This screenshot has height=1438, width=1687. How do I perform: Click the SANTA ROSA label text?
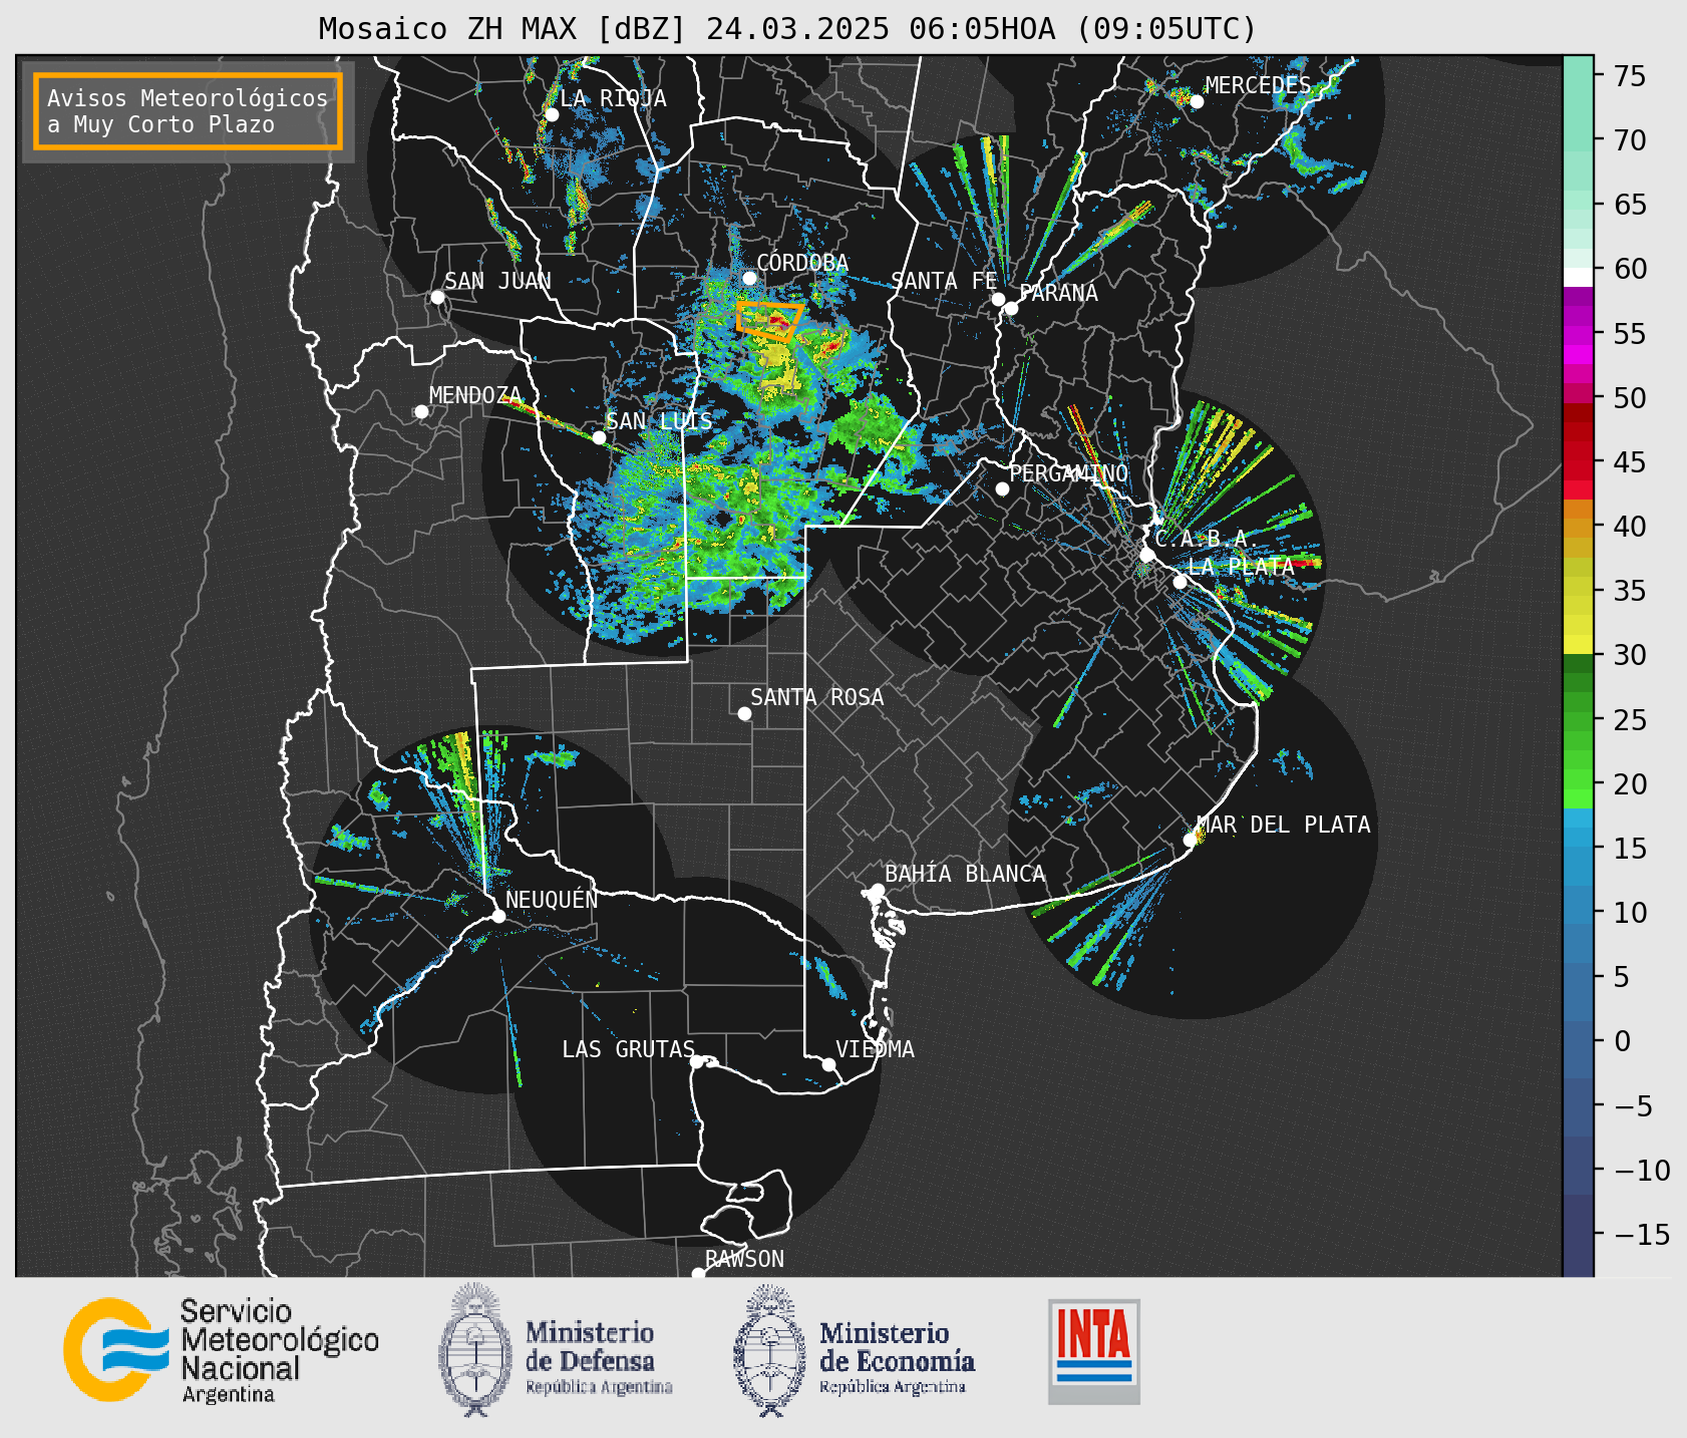click(817, 698)
